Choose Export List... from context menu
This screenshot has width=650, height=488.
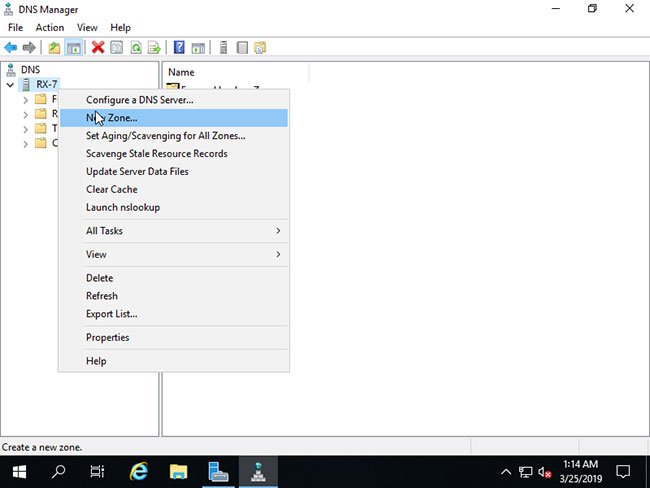tap(174, 314)
